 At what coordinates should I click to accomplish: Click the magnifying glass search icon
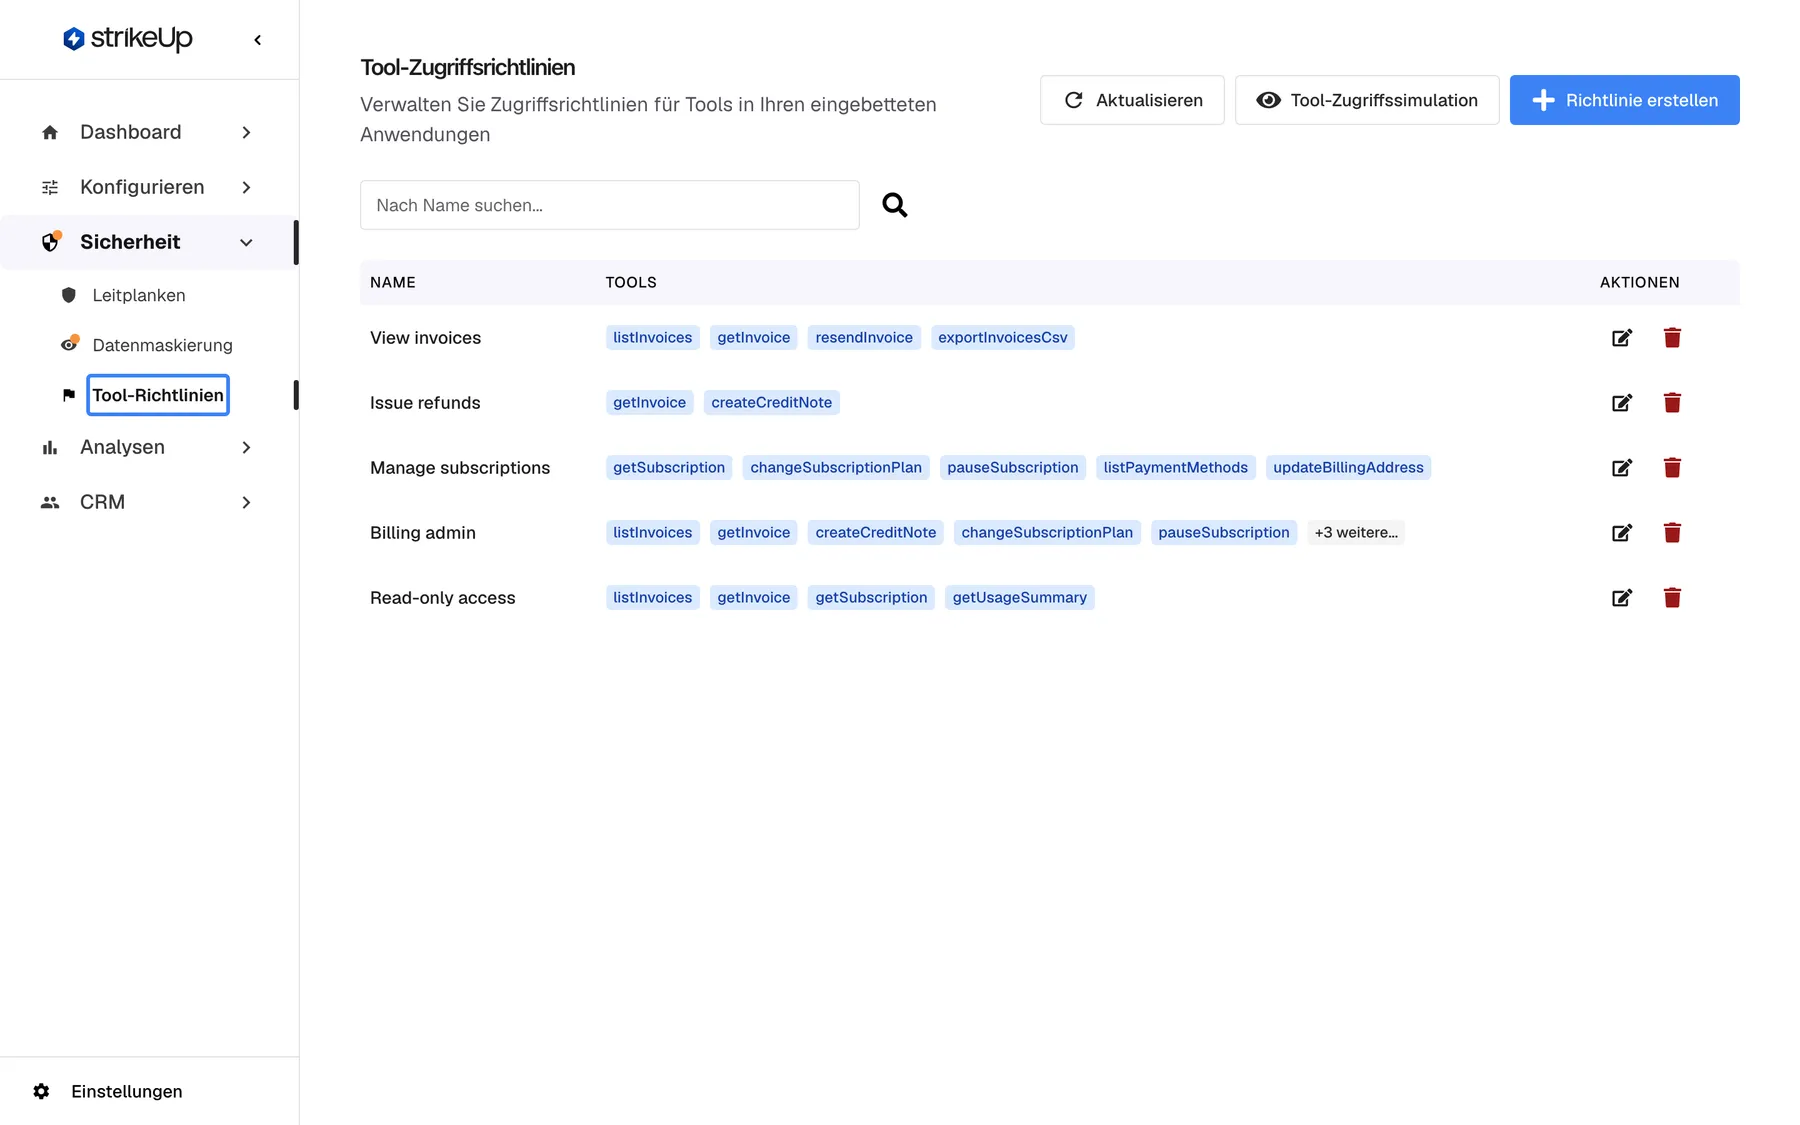tap(895, 205)
